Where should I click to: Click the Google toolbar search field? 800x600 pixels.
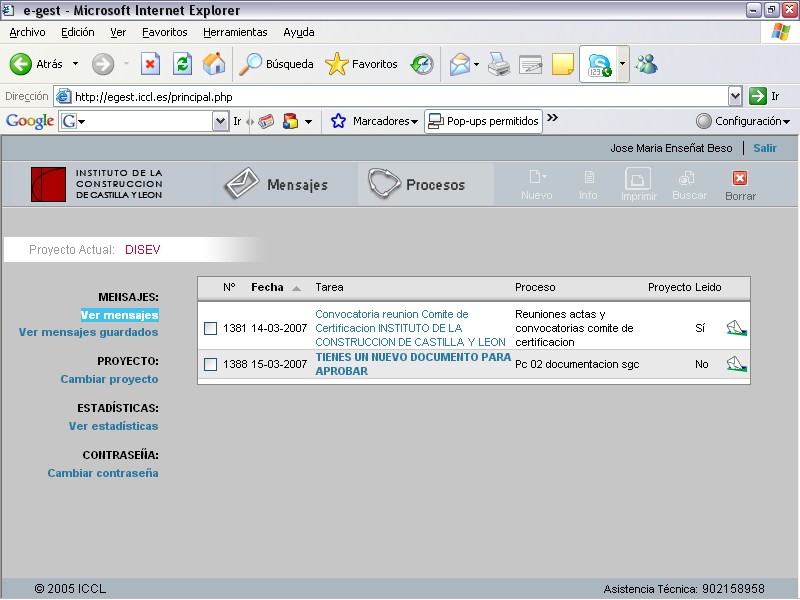[x=145, y=121]
